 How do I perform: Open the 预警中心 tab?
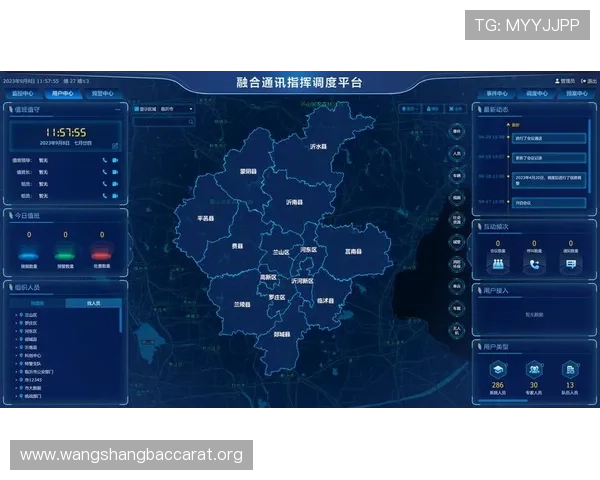pyautogui.click(x=102, y=93)
